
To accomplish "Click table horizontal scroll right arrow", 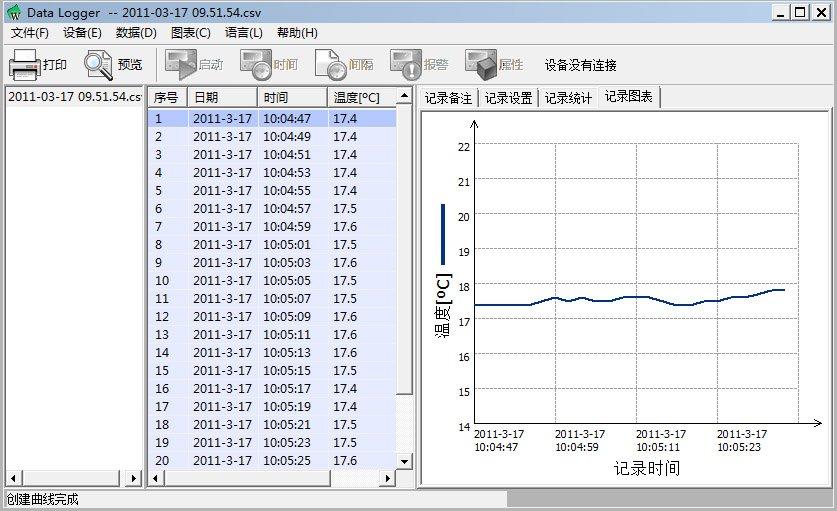I will click(388, 478).
